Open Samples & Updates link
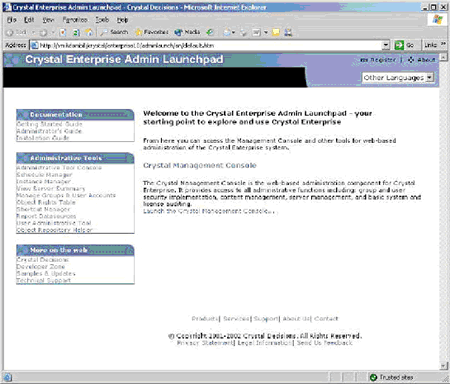Screen dimensions: 450x384 coord(46,274)
